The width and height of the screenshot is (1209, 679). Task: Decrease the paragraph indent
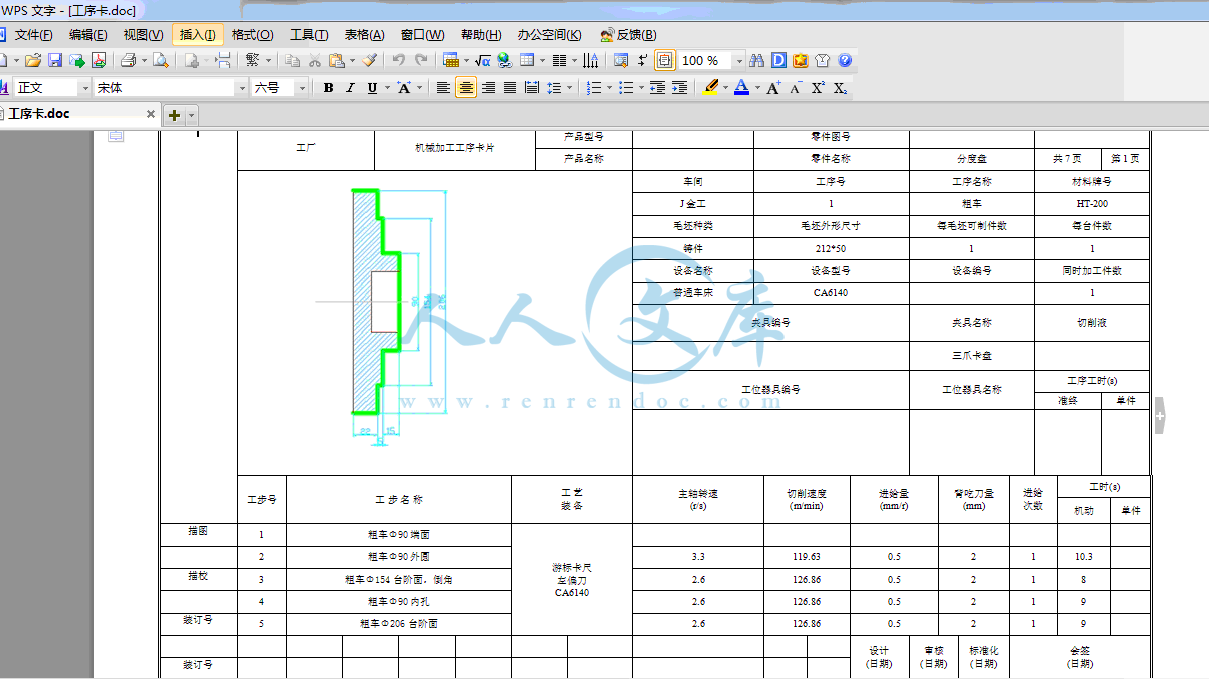[657, 88]
